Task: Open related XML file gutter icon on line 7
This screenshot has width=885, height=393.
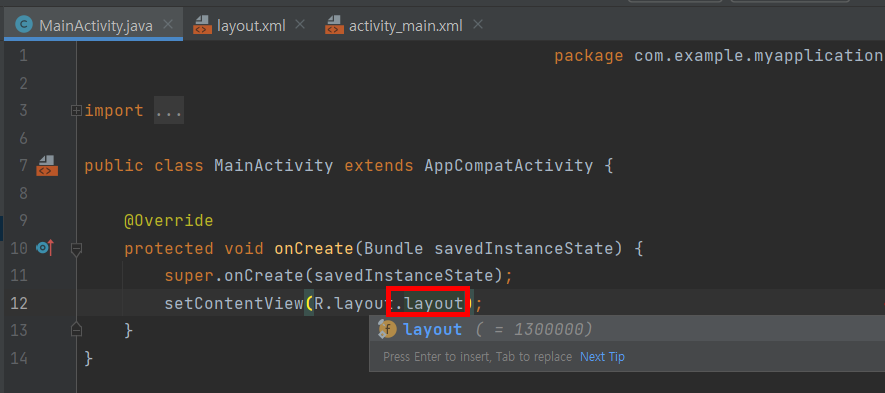Action: tap(47, 166)
